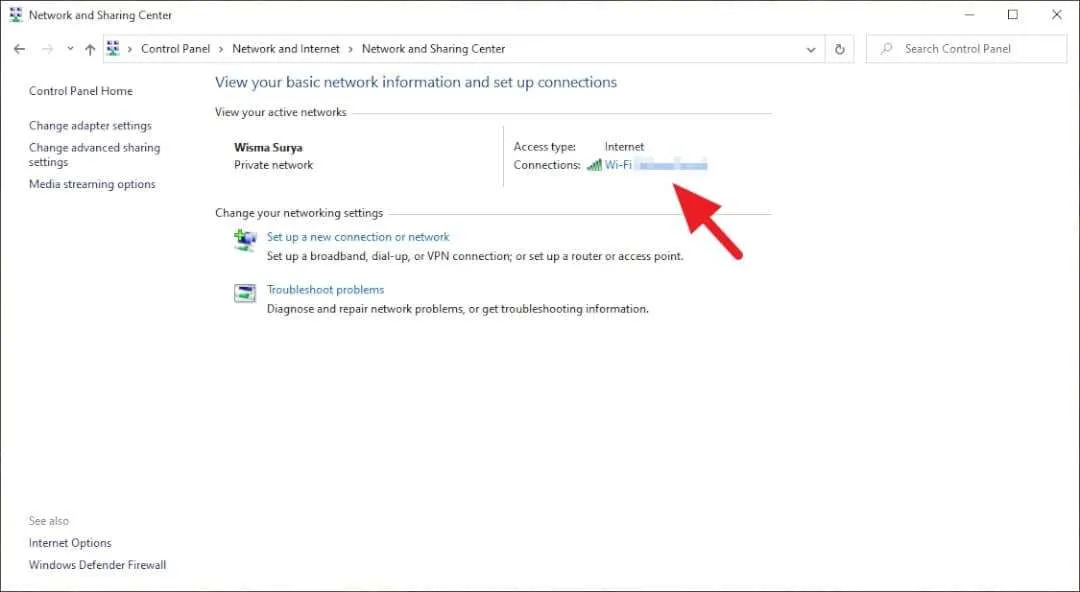Screen dimensions: 1080x592
Task: Click the Access type Internet value
Action: click(624, 147)
